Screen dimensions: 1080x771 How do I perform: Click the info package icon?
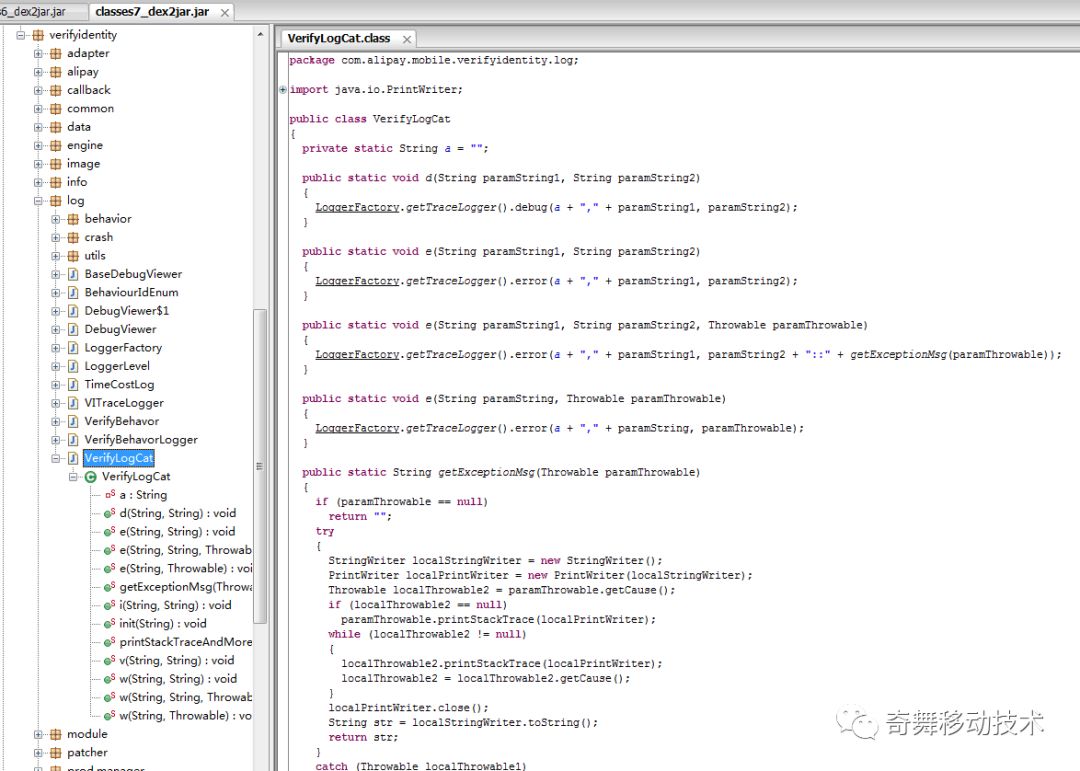[56, 182]
